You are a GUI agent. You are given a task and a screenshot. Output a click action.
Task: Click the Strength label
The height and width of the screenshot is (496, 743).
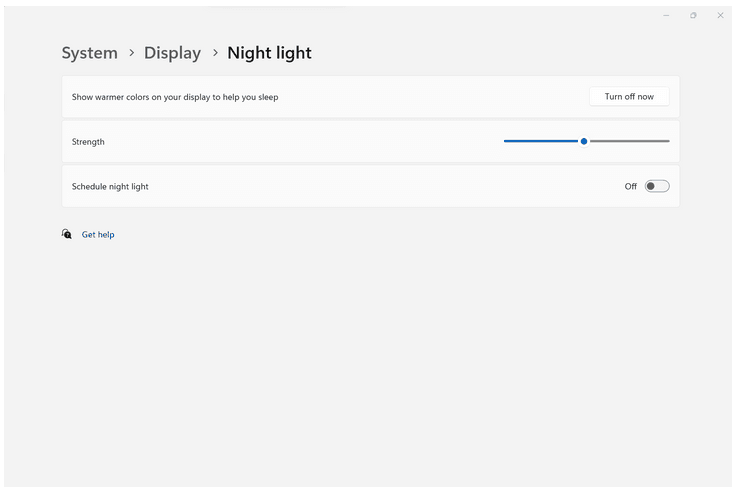(x=88, y=142)
